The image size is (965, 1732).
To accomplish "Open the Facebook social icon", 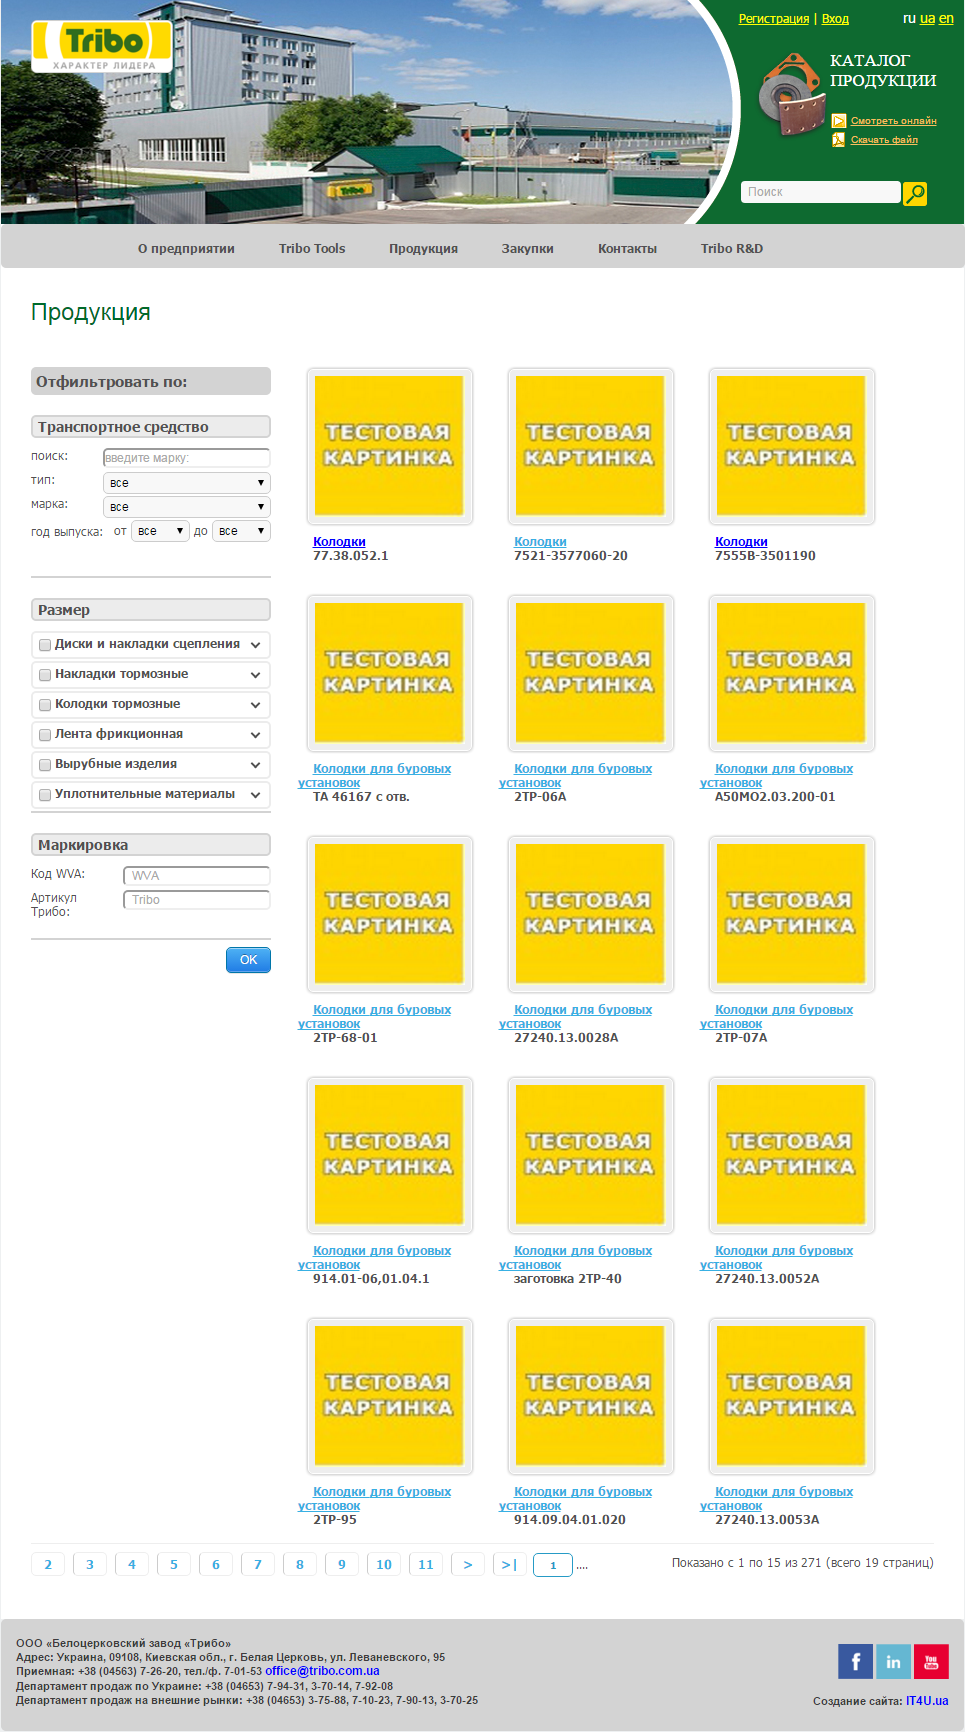I will [x=855, y=1661].
